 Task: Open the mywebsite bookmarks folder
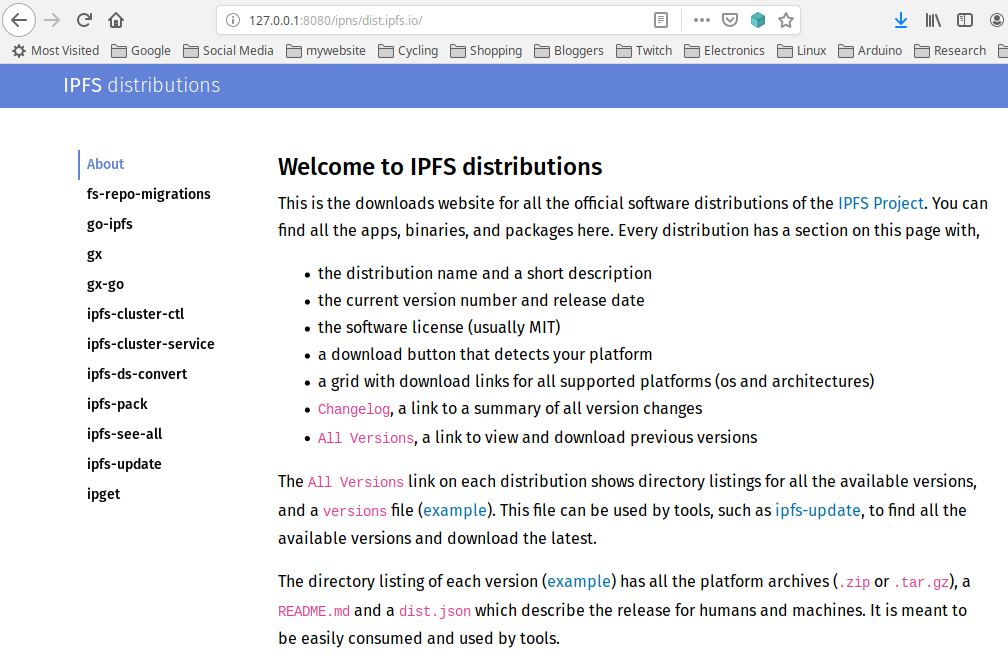326,50
